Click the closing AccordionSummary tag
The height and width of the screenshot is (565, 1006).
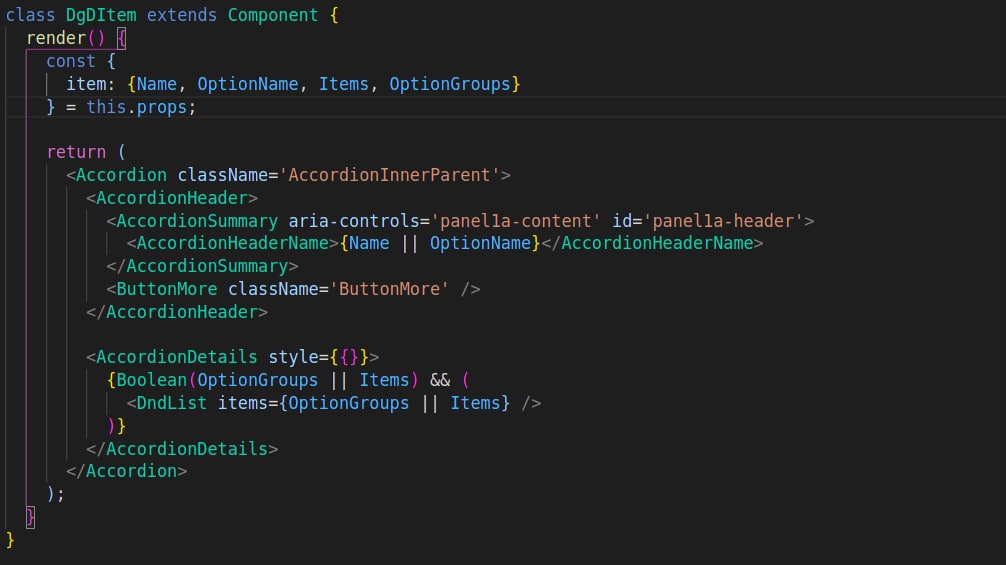click(202, 266)
